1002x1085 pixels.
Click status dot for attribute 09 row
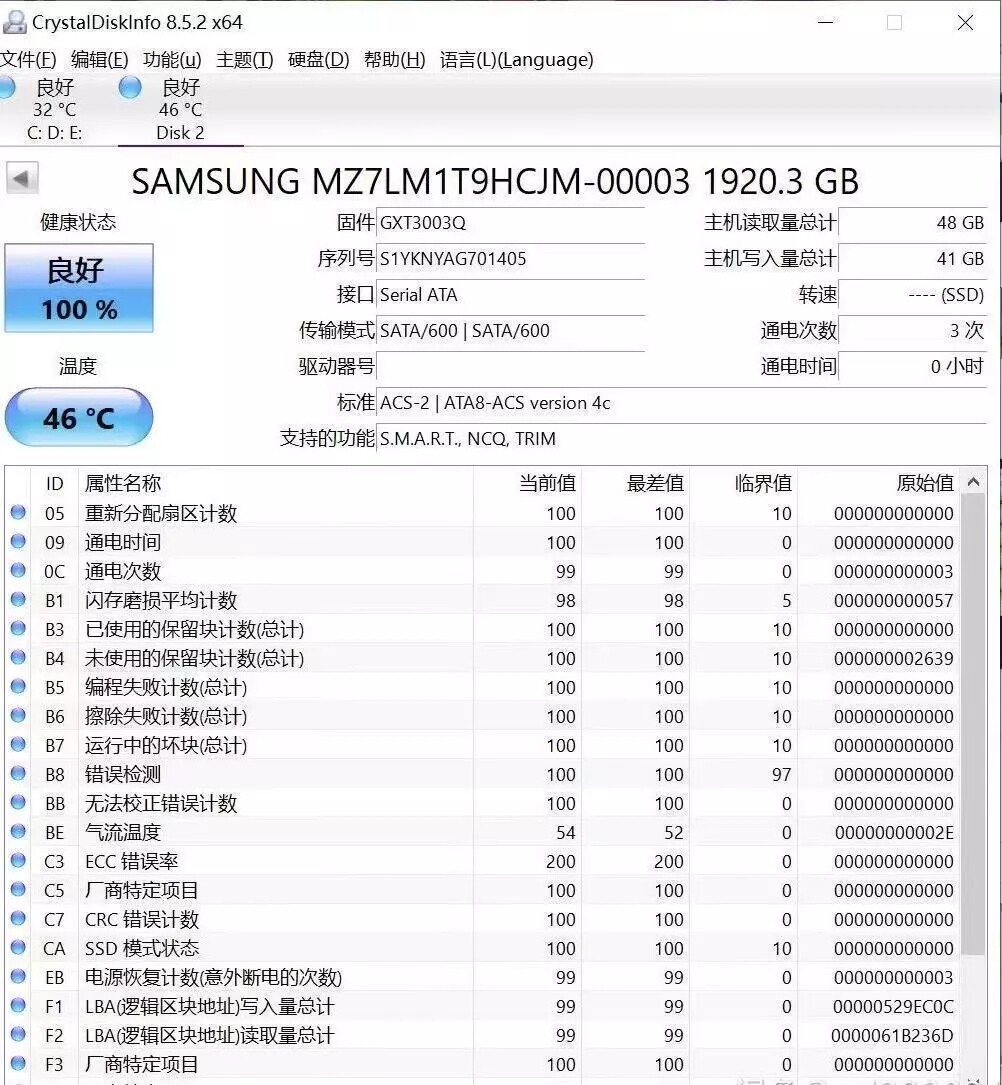pos(18,541)
